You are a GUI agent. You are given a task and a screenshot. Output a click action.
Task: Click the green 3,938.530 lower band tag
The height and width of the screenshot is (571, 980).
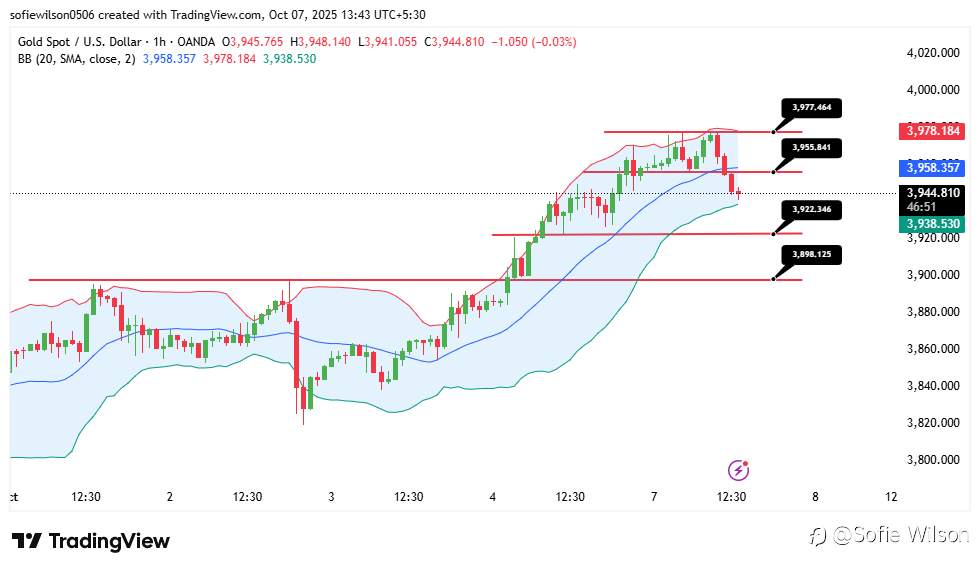[x=933, y=225]
